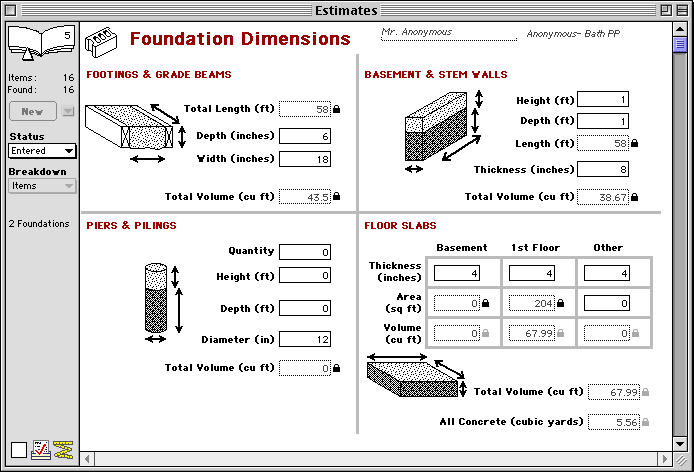Click the footings Depth (inches) field
This screenshot has width=694, height=472.
coord(305,136)
